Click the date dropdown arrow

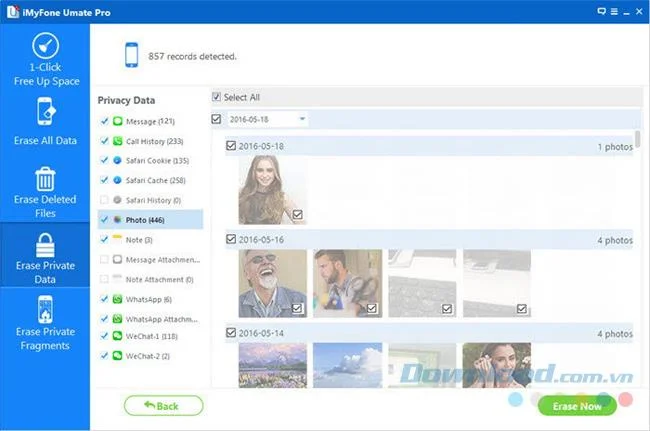click(x=302, y=119)
